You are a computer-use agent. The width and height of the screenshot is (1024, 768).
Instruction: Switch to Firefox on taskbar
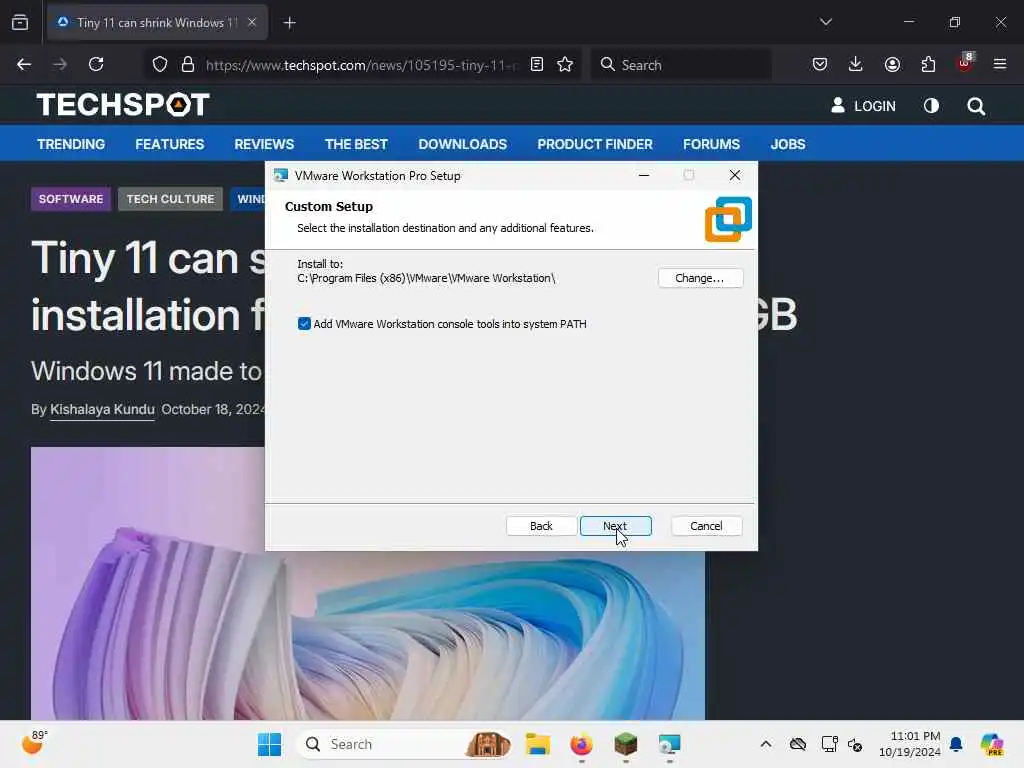(582, 744)
